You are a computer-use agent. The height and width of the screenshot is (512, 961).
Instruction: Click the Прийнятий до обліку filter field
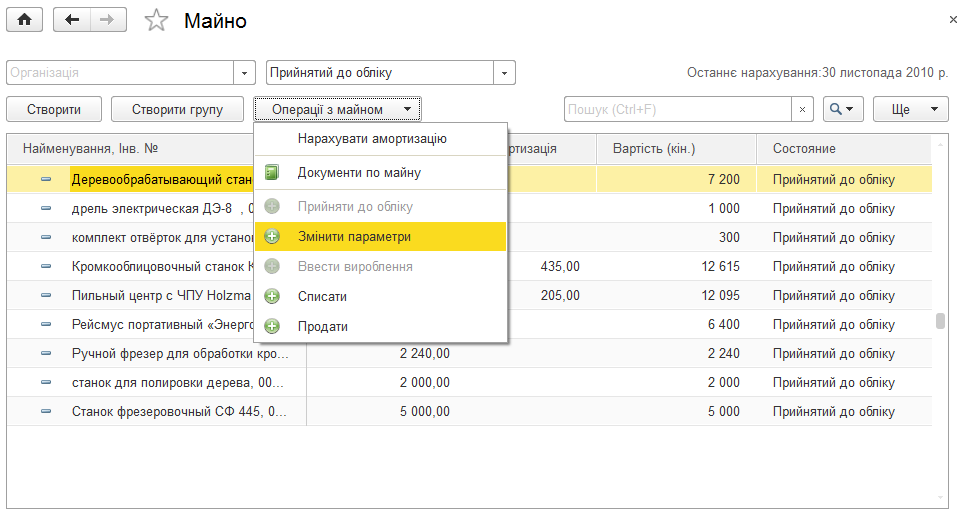380,72
